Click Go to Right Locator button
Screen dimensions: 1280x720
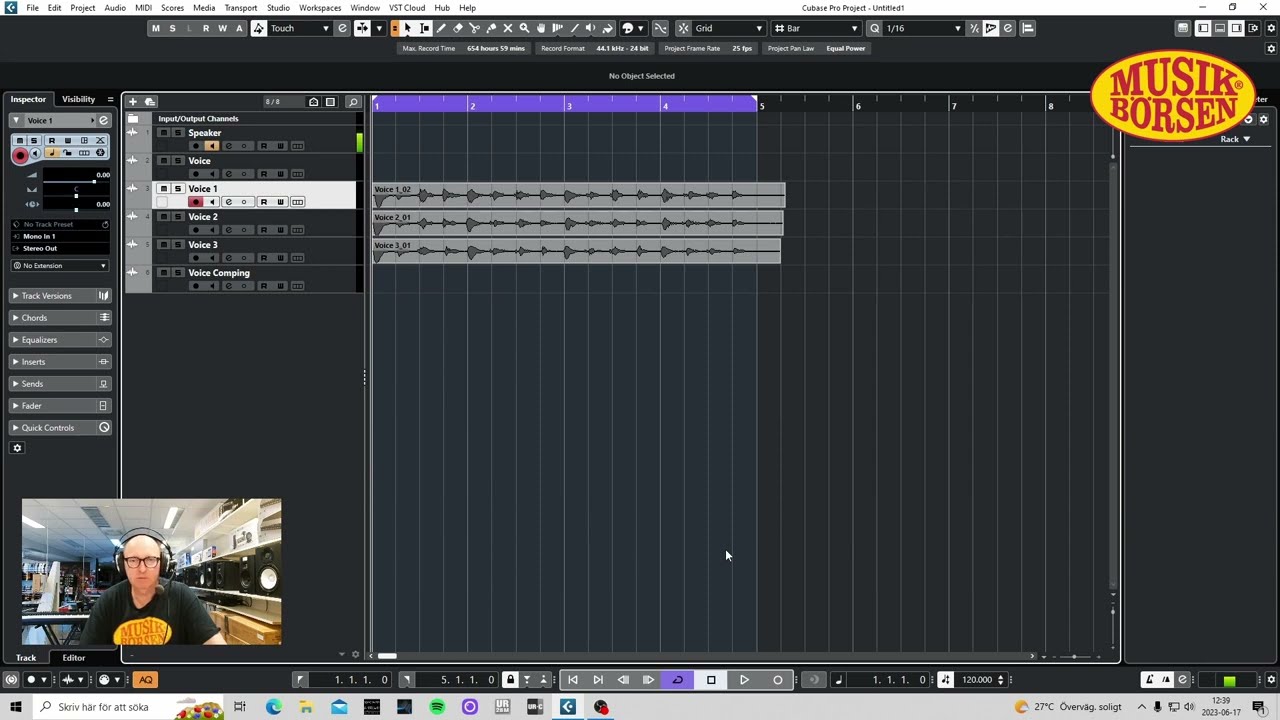click(x=598, y=680)
